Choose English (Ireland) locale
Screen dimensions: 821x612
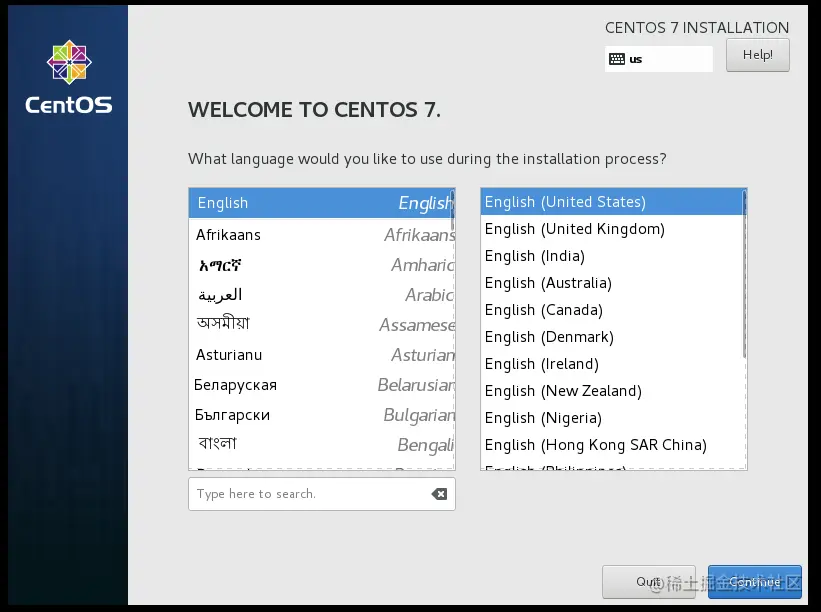[x=612, y=364]
